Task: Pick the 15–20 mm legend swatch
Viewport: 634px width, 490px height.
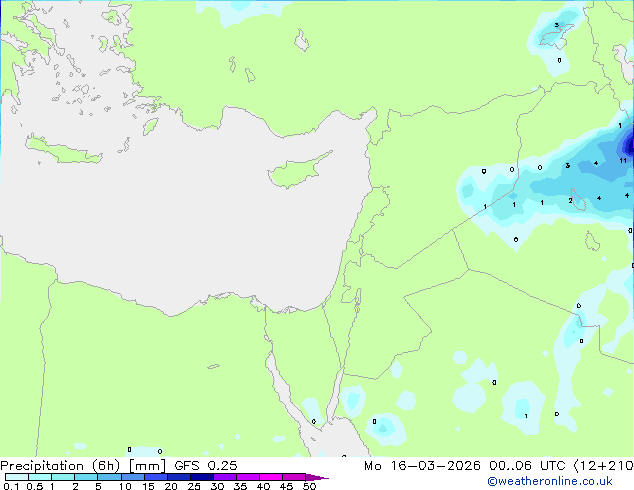Action: tap(156, 477)
